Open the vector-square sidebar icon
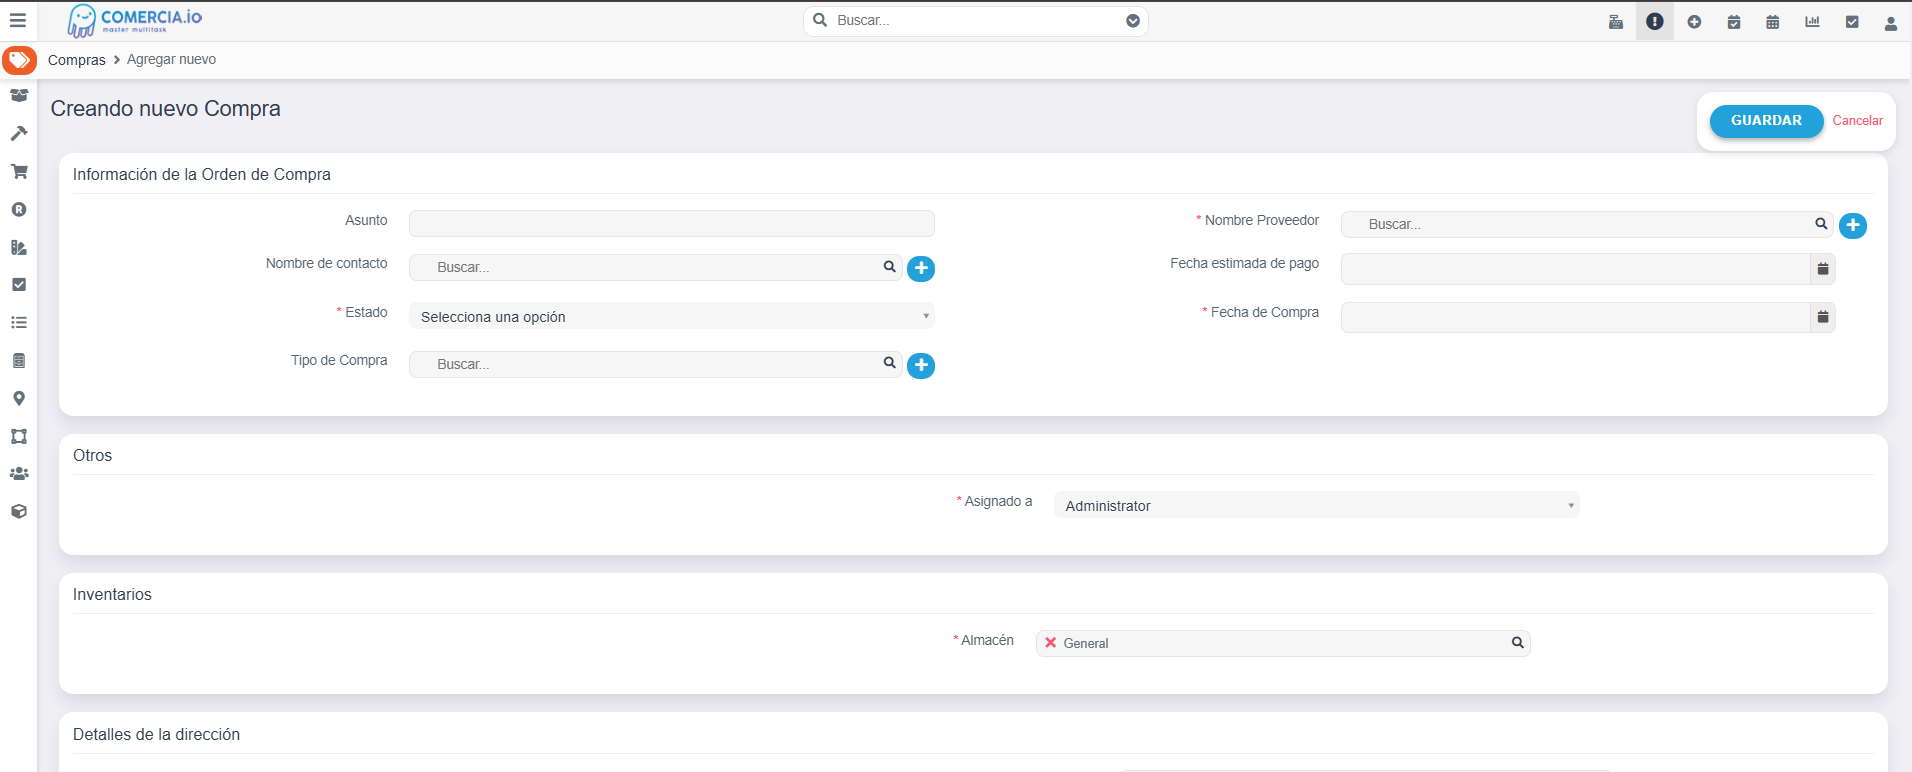The image size is (1912, 772). 19,436
